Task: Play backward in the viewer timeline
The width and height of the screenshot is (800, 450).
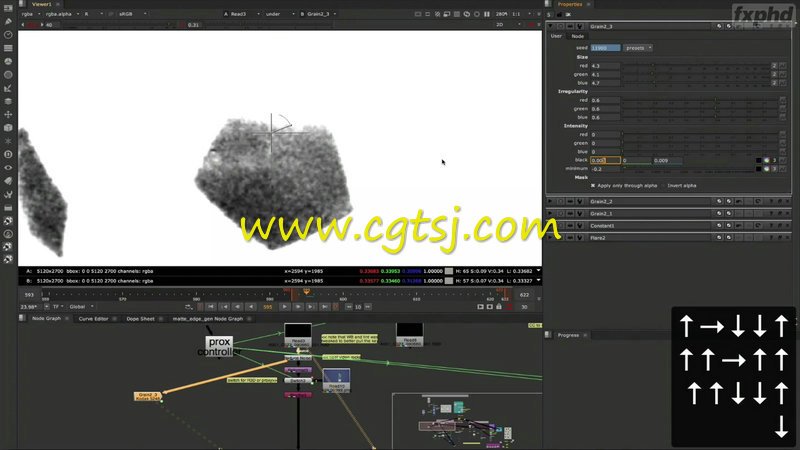Action: (251, 307)
